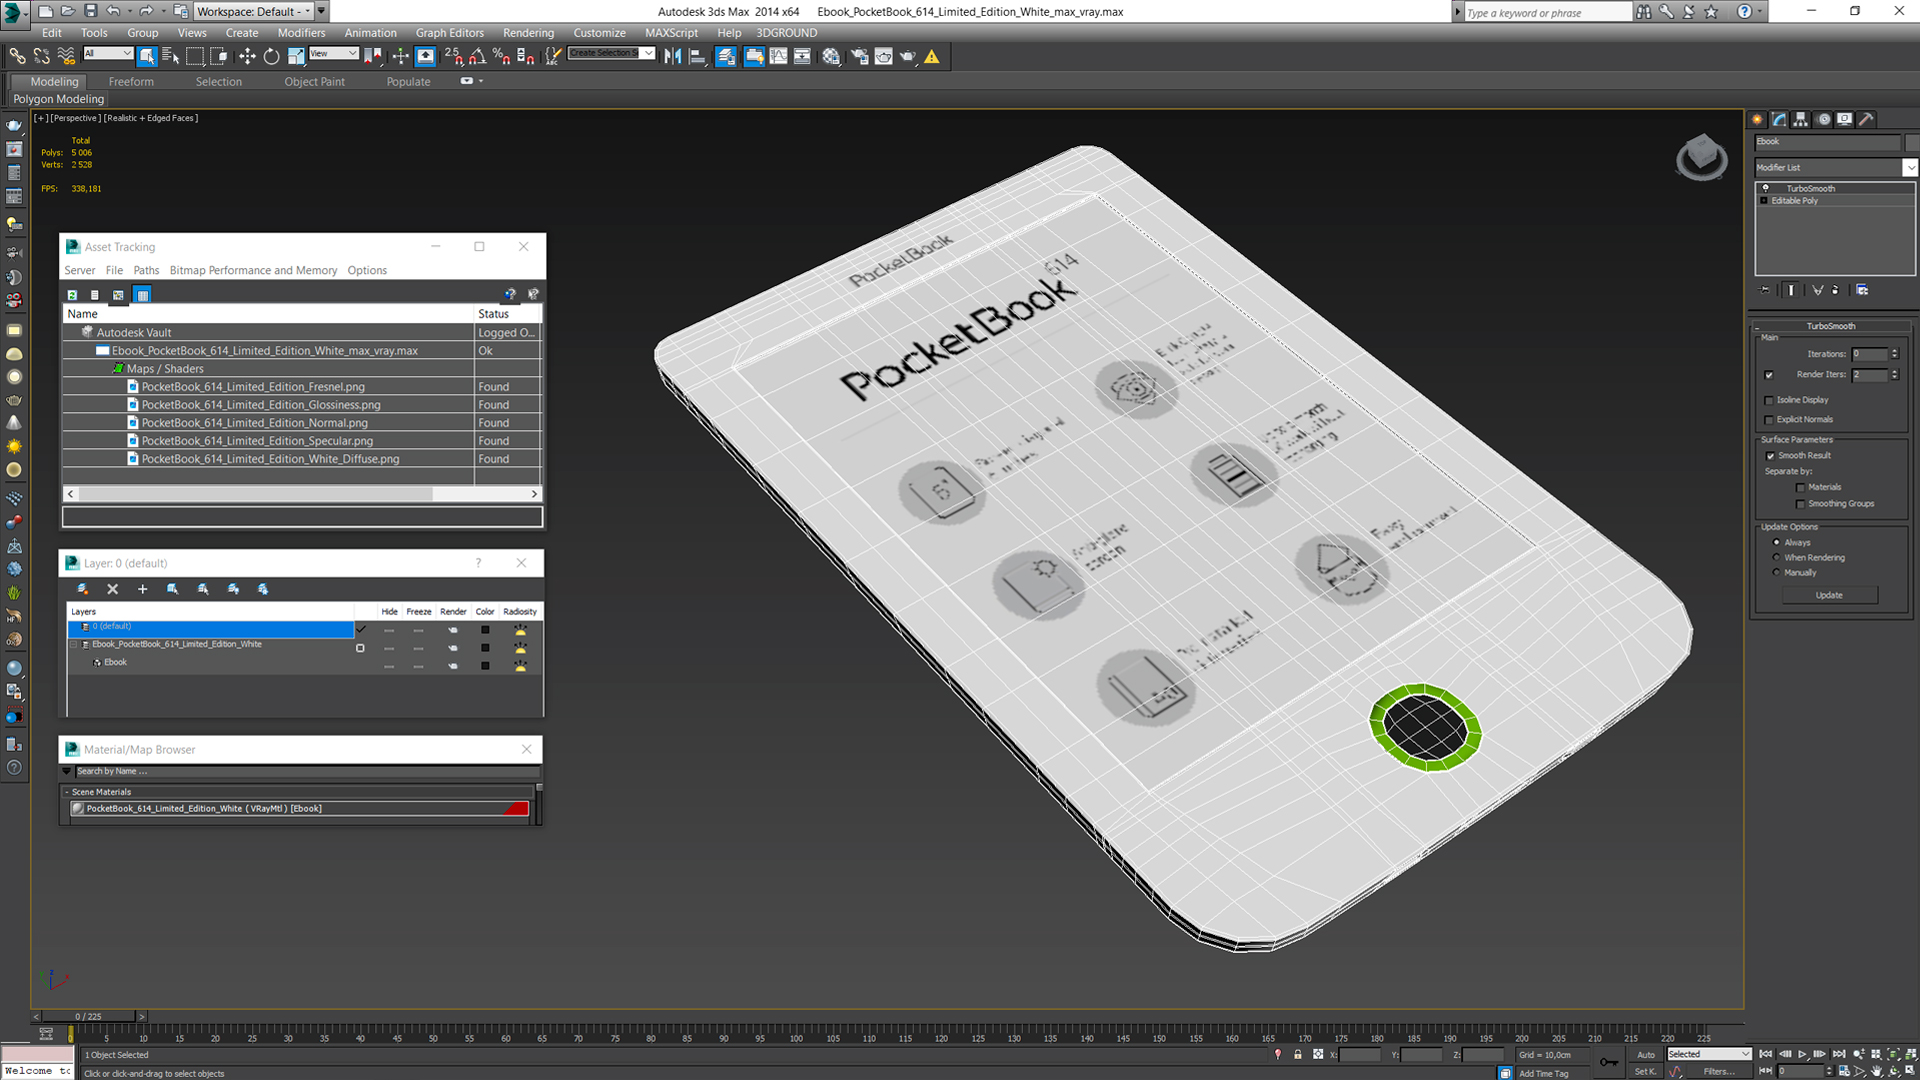The image size is (1920, 1080).
Task: Toggle the Angle Snap tool
Action: tap(478, 57)
